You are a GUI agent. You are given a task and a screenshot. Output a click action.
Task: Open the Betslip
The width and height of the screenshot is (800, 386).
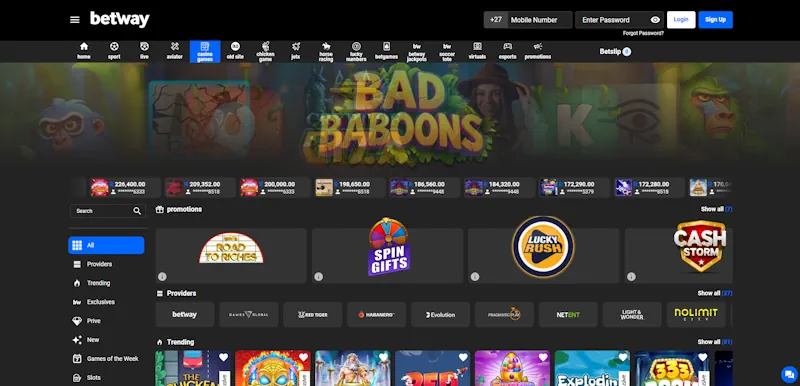tap(615, 52)
